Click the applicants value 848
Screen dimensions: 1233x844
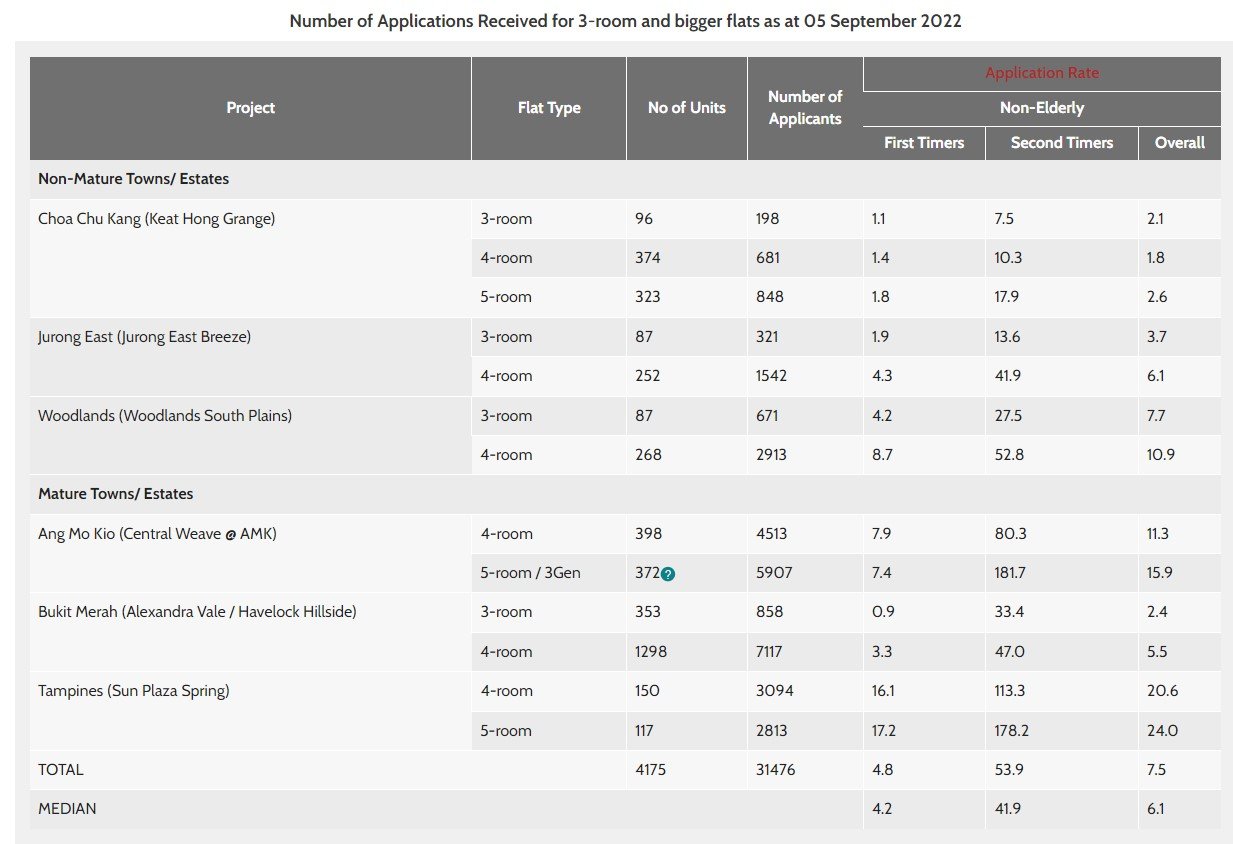pyautogui.click(x=770, y=297)
